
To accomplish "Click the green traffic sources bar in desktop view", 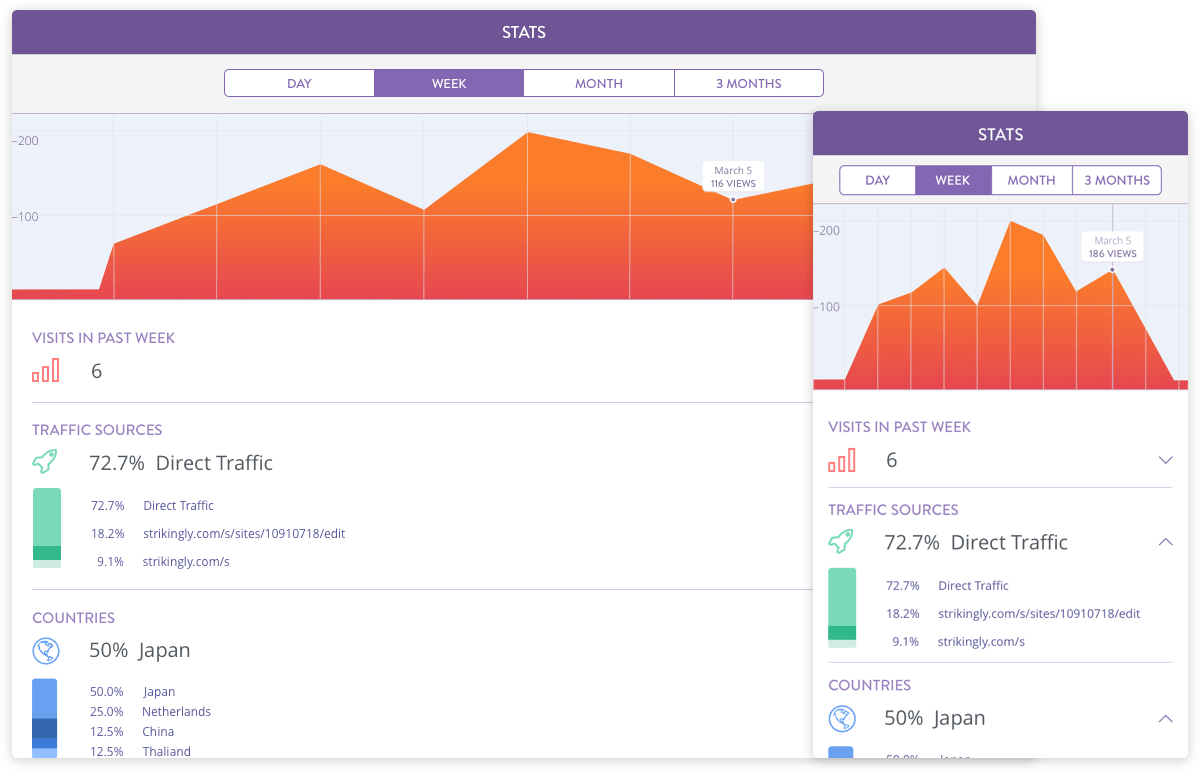I will pos(46,527).
